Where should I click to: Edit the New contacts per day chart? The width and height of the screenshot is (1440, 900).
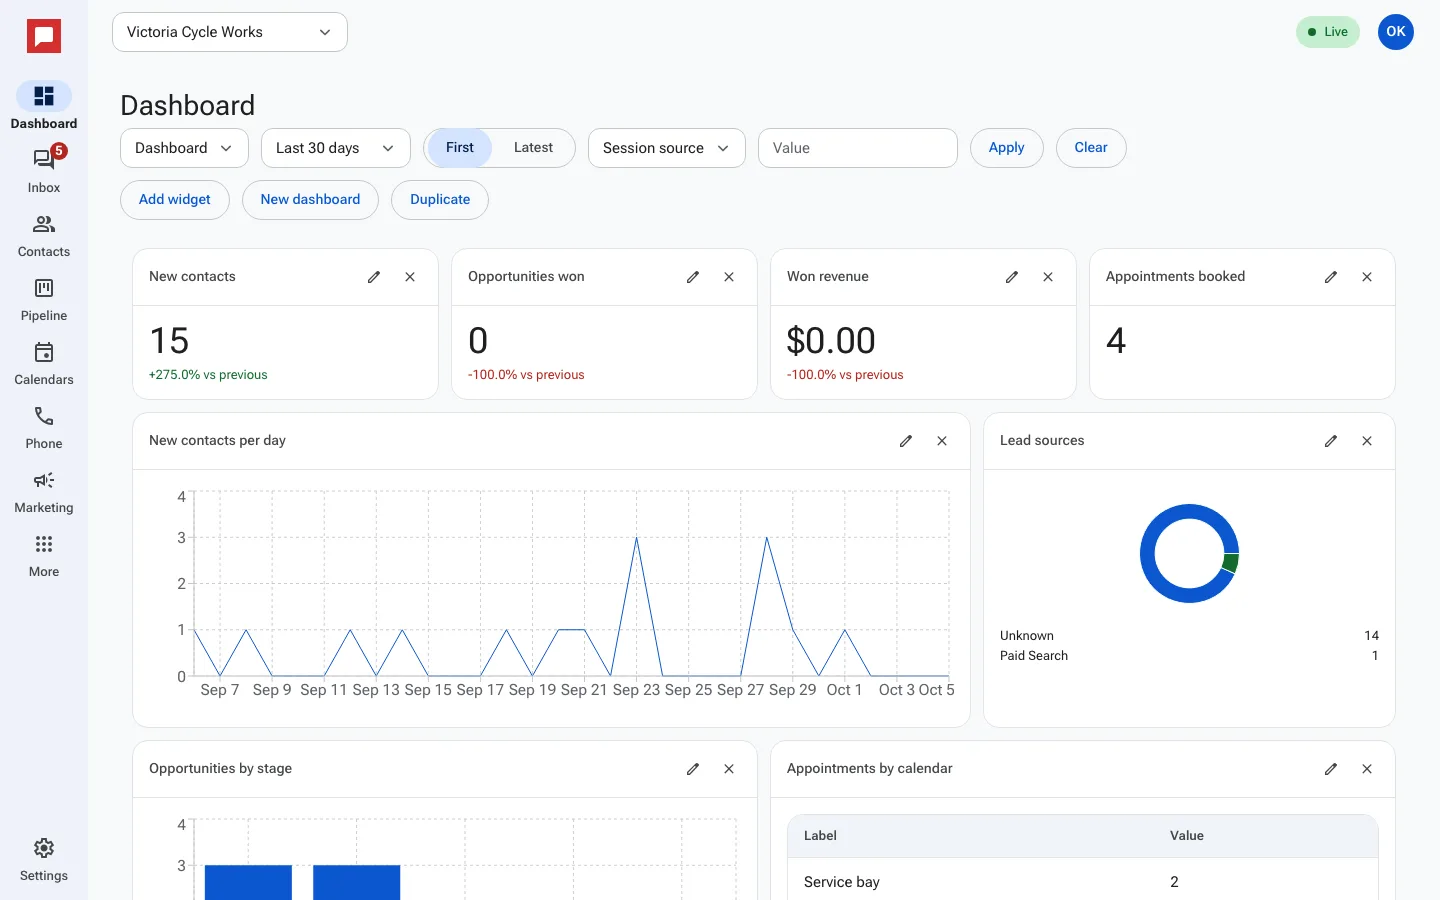906,441
